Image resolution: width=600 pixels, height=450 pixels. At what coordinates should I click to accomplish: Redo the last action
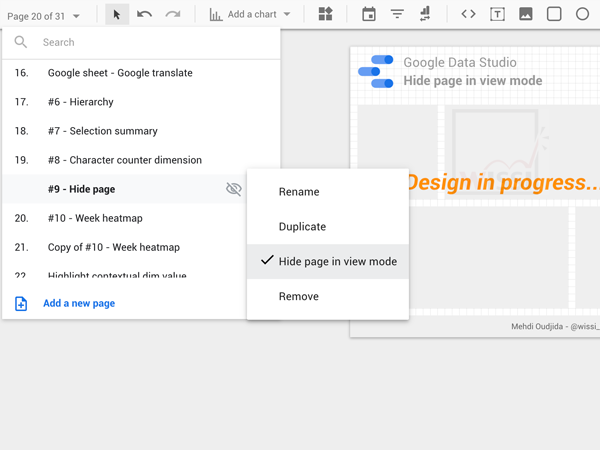[173, 15]
